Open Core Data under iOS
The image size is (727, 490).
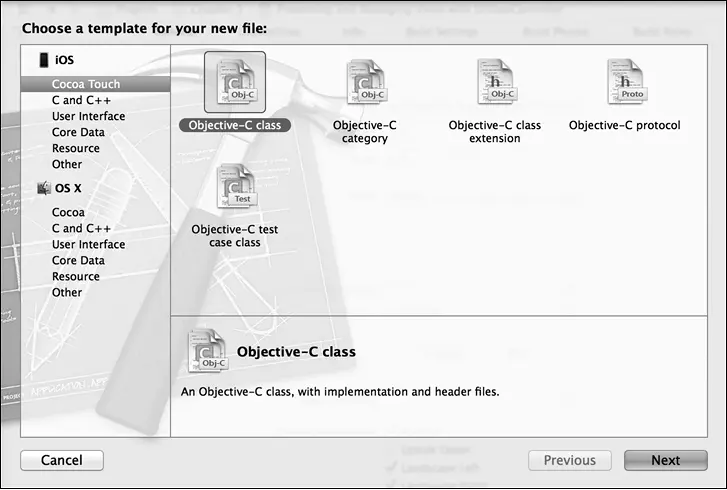(x=78, y=132)
